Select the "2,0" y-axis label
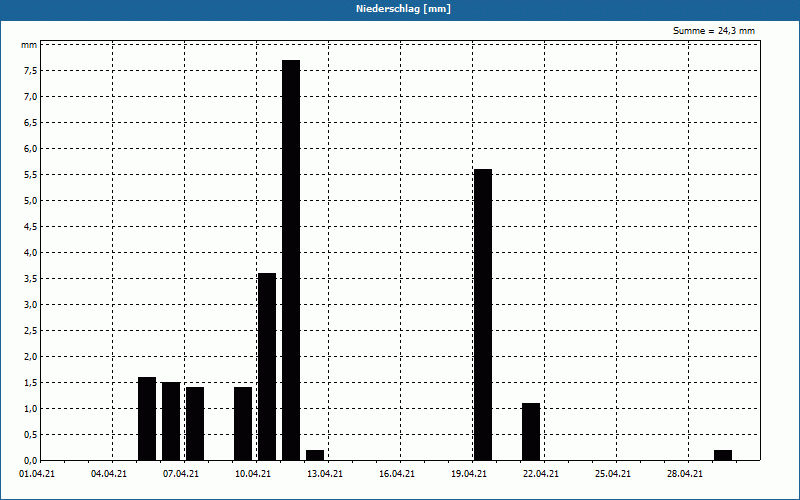The height and width of the screenshot is (500, 800). pos(31,357)
